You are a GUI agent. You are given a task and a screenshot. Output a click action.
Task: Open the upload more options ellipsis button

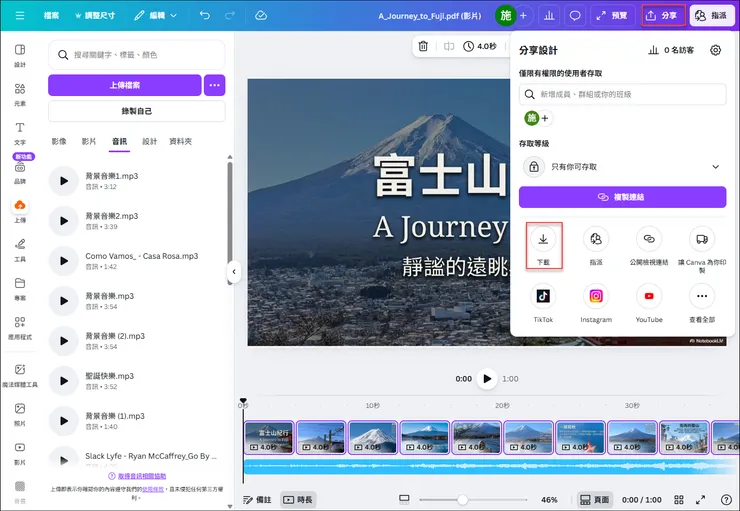[x=214, y=85]
